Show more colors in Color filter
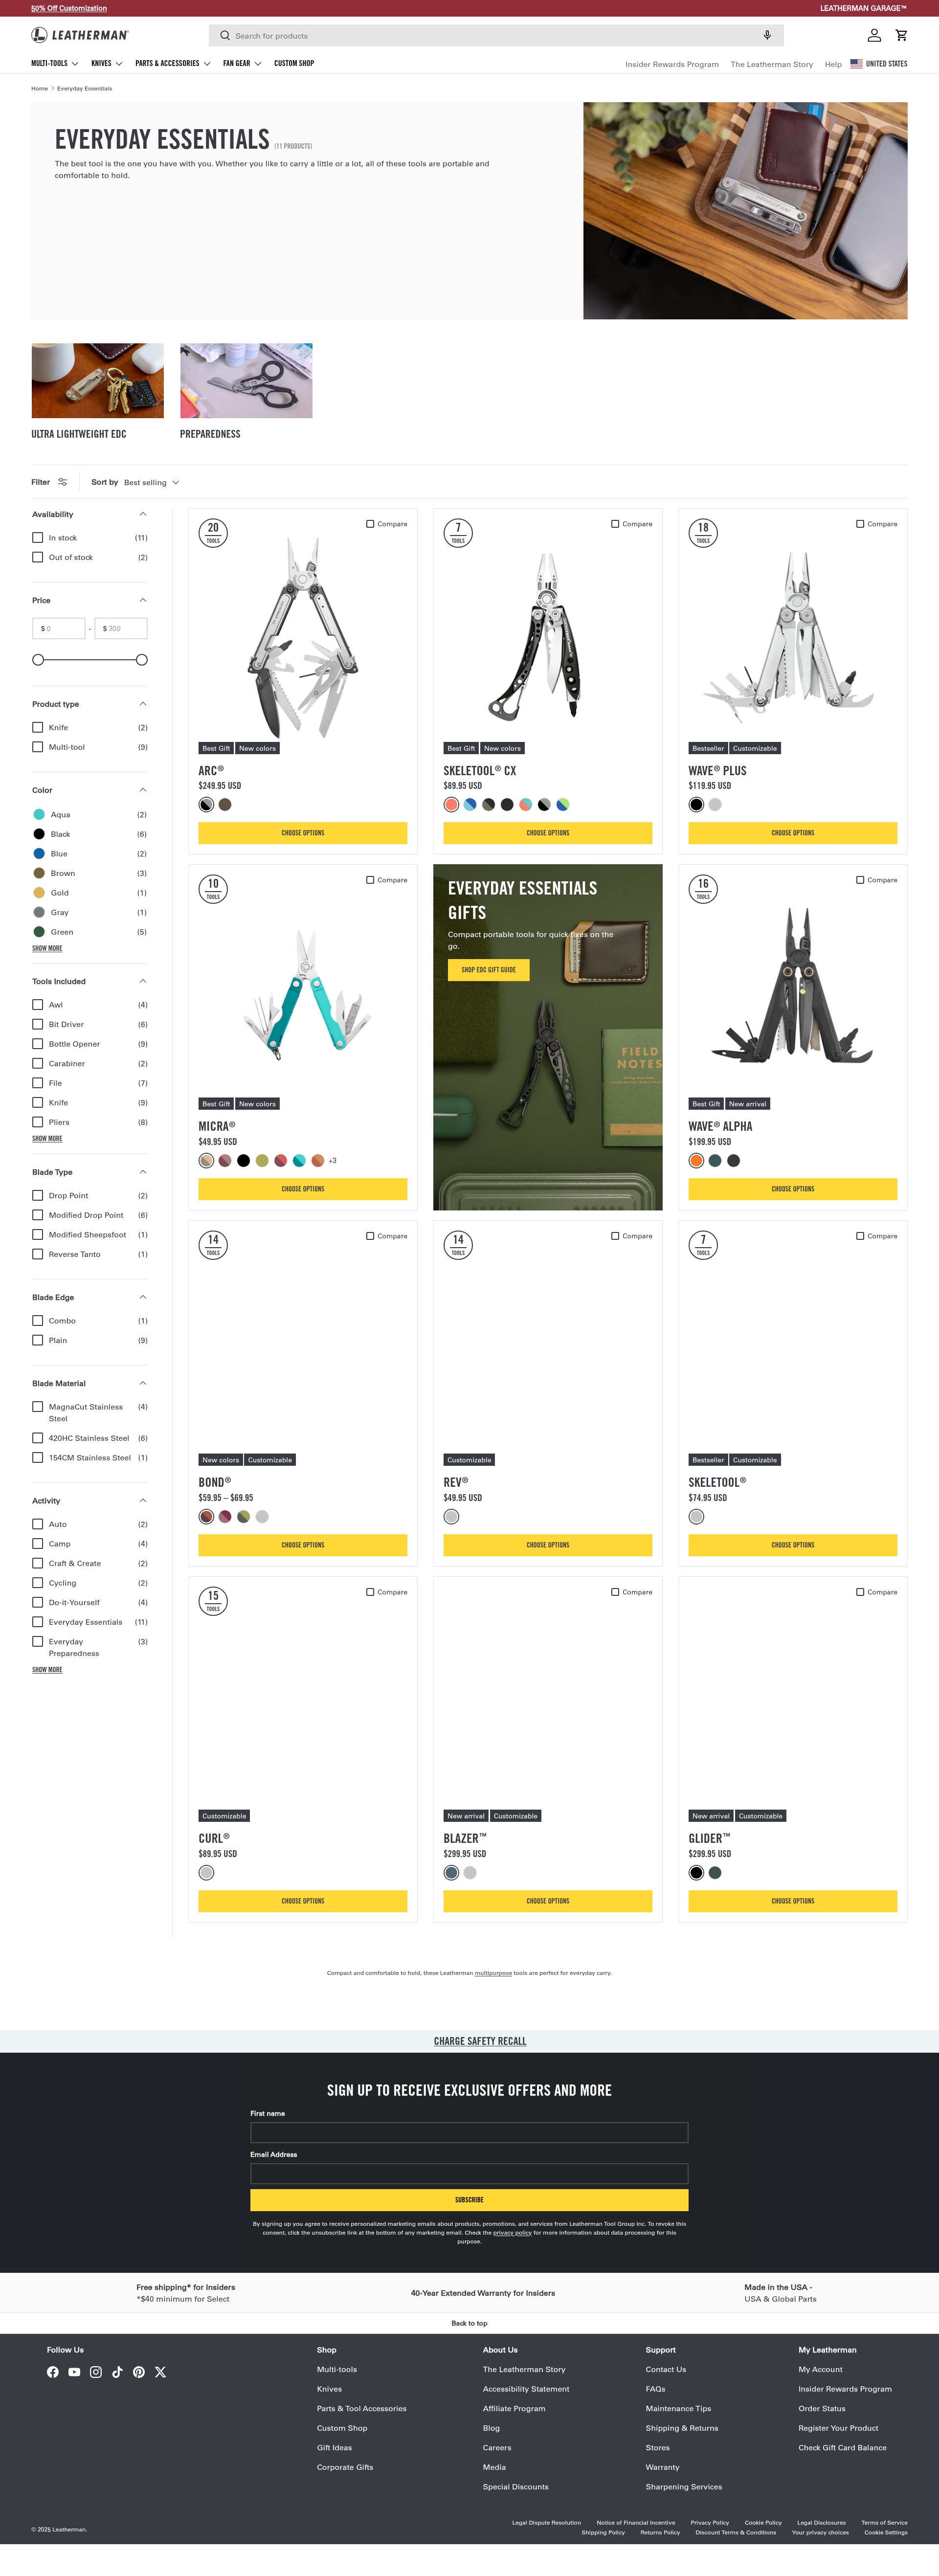 click(47, 948)
